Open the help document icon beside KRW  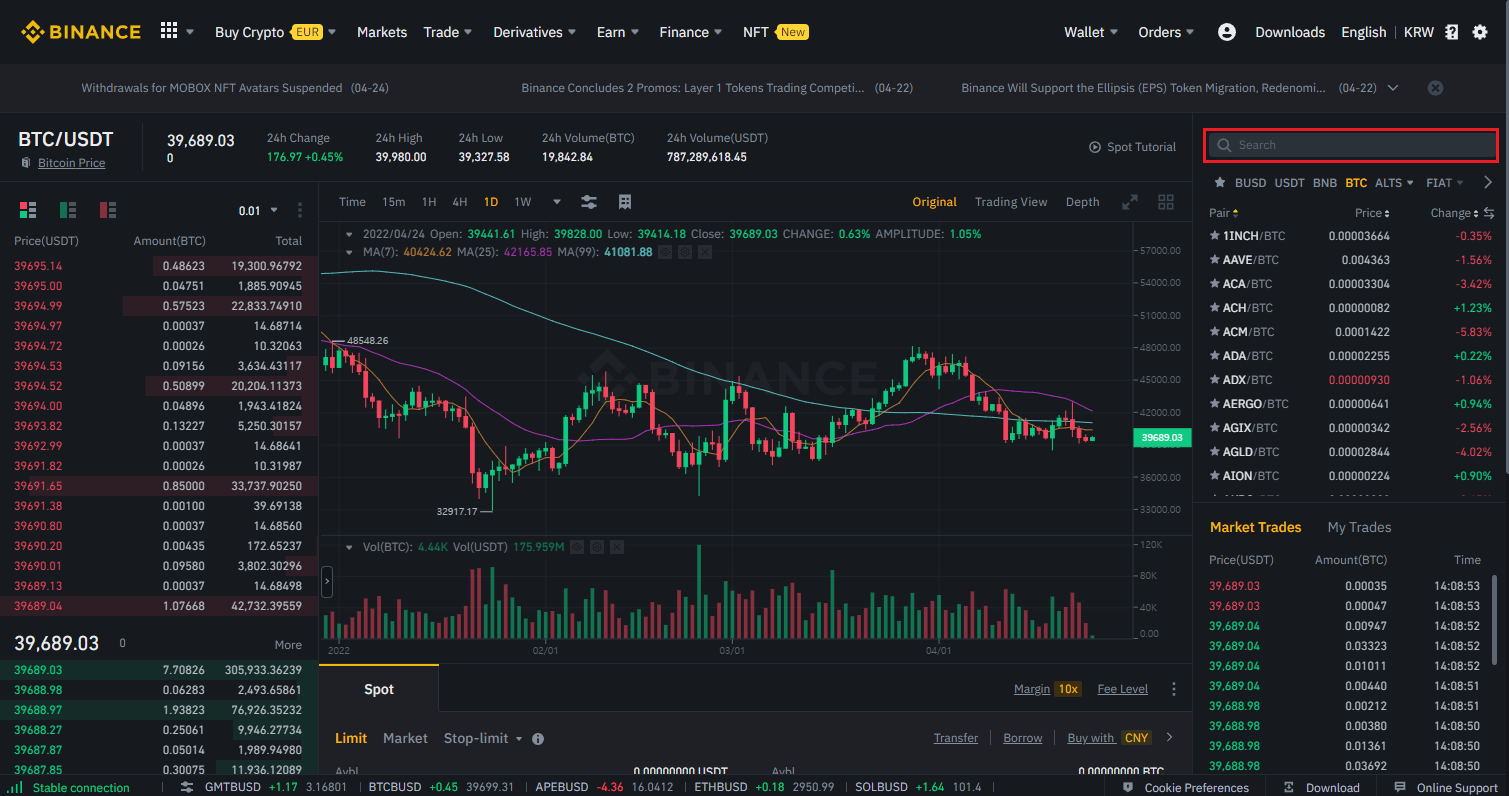coord(1452,32)
